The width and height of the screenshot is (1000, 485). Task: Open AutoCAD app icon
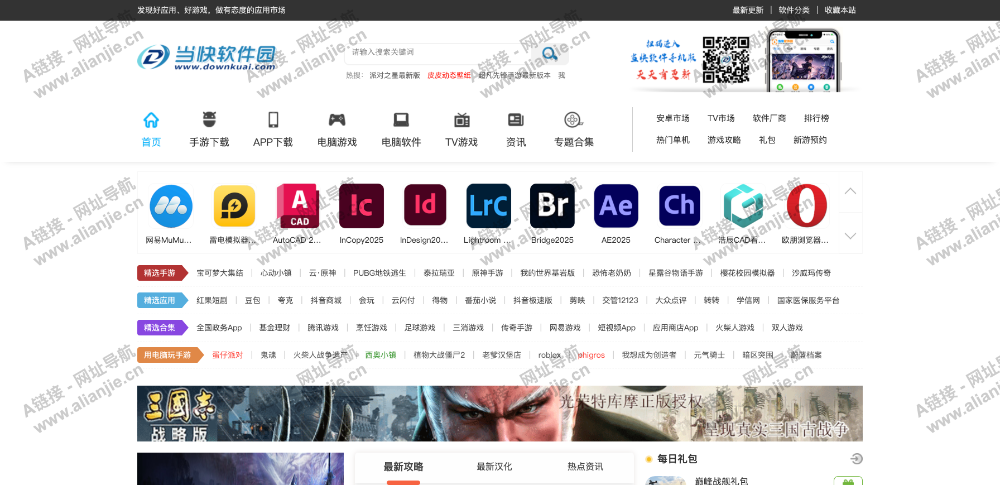[x=298, y=206]
